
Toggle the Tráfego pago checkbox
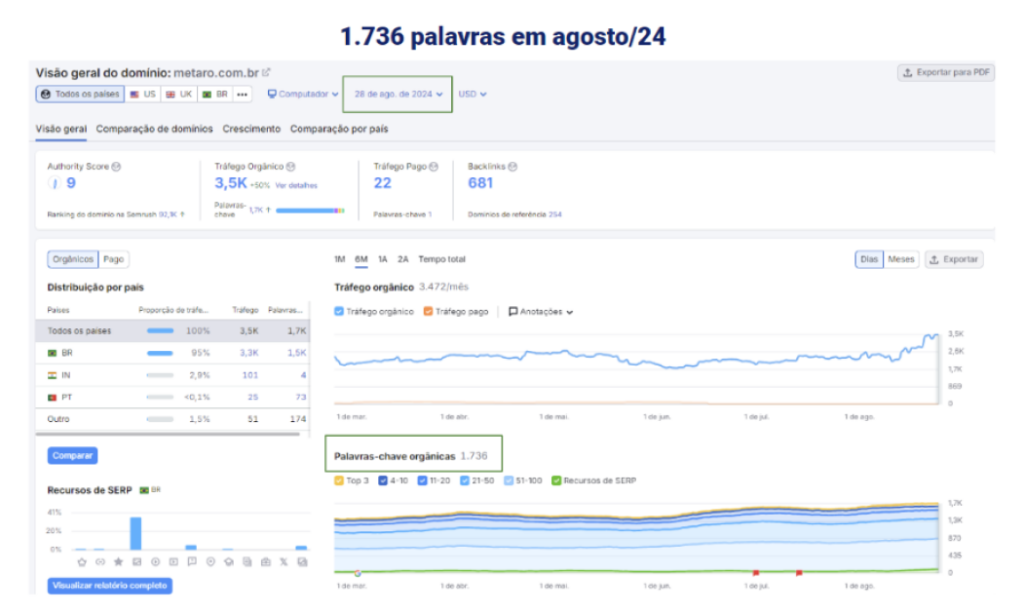click(428, 312)
